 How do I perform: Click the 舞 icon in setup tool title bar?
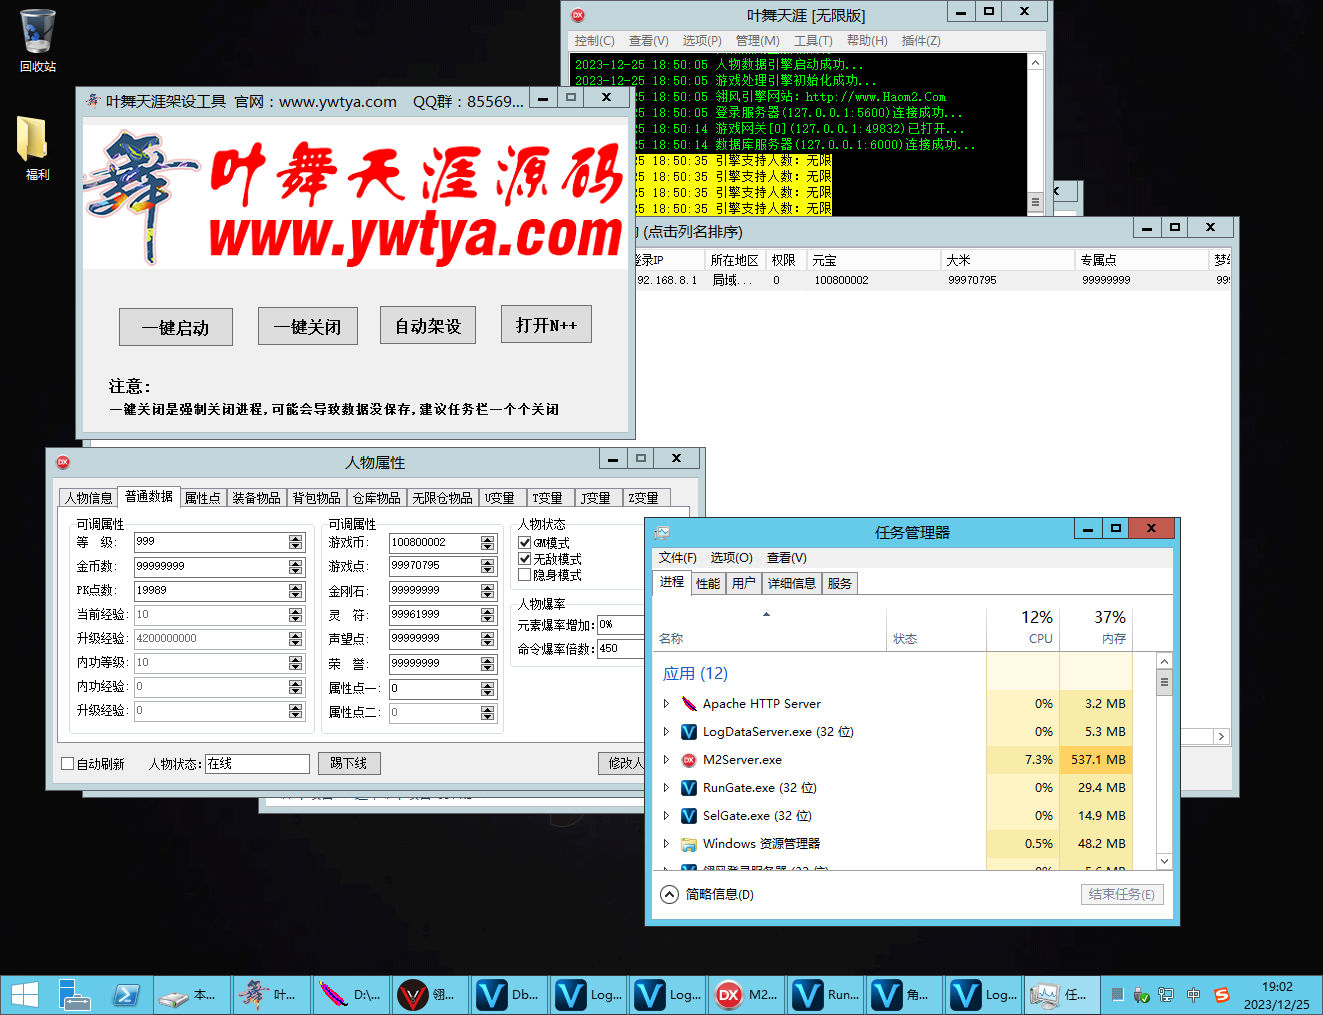coord(93,101)
